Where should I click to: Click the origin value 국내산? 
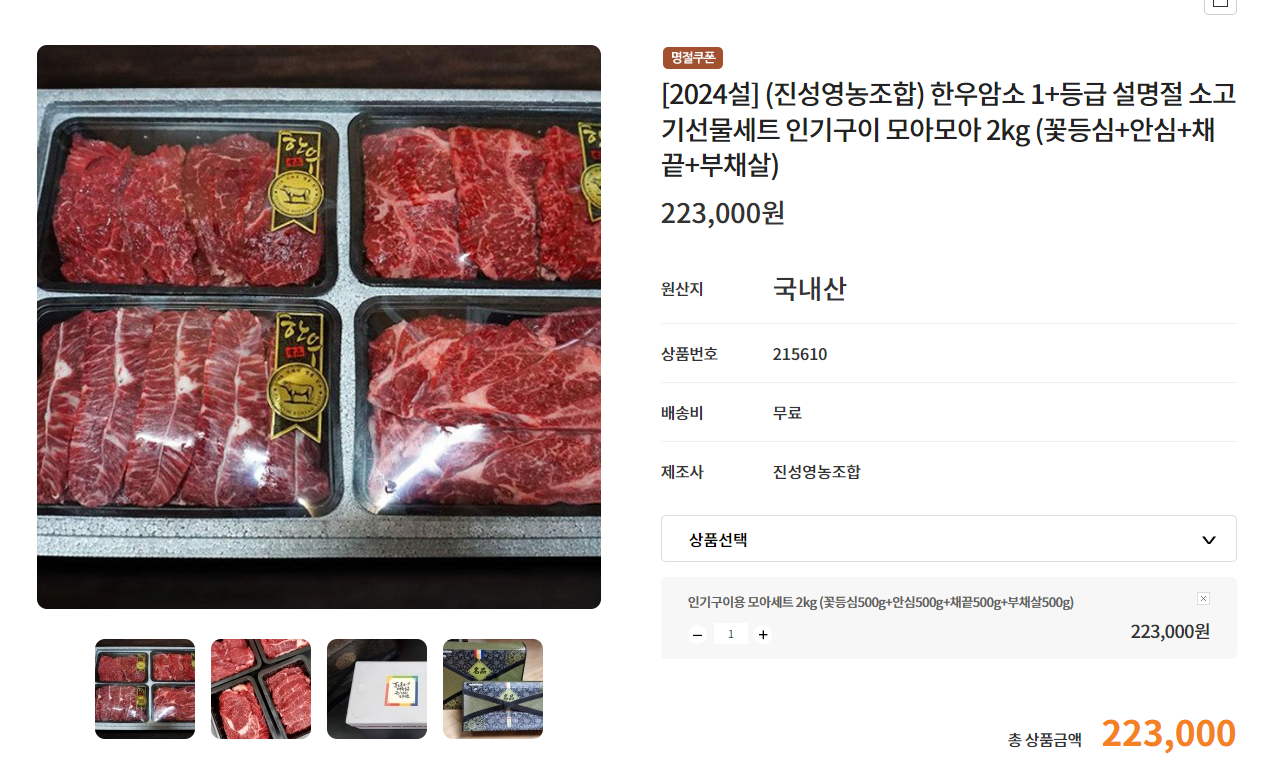(x=810, y=289)
